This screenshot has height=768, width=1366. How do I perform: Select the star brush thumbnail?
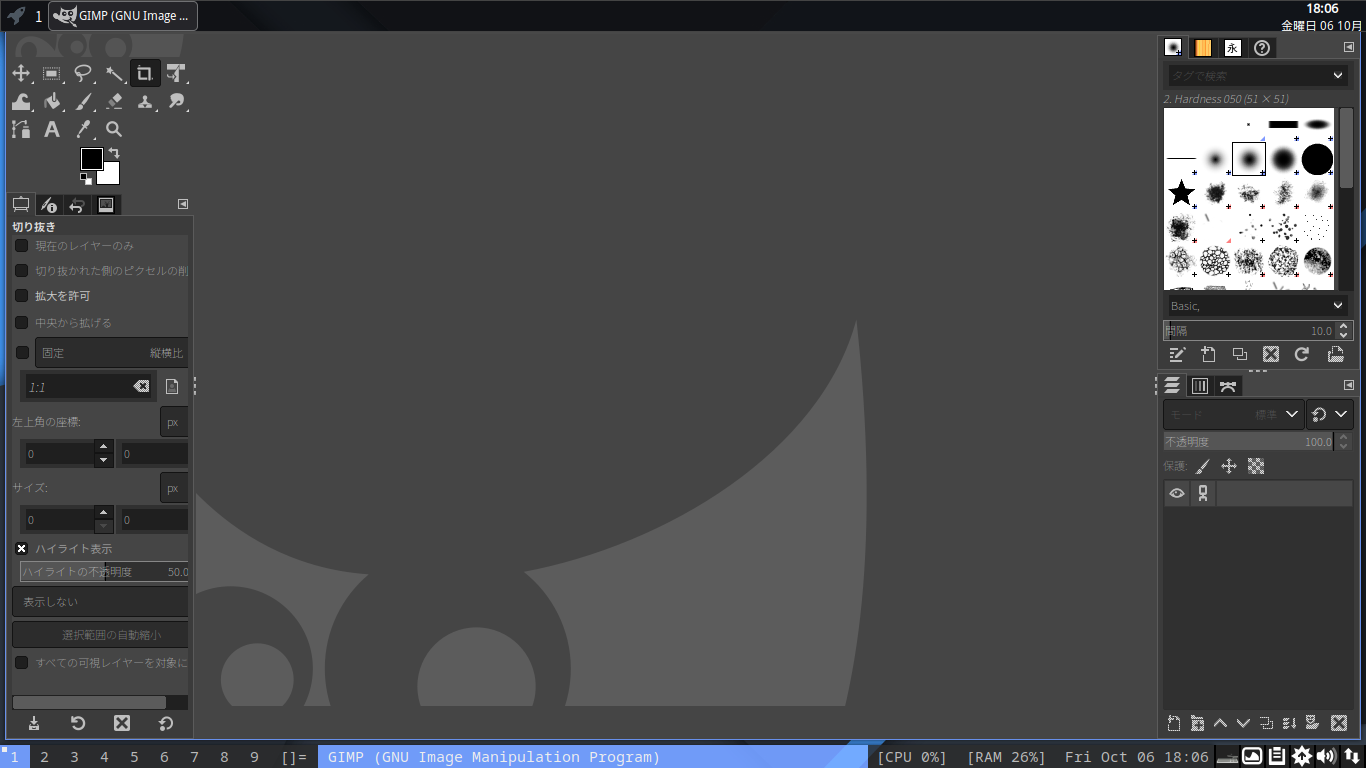click(x=1181, y=192)
